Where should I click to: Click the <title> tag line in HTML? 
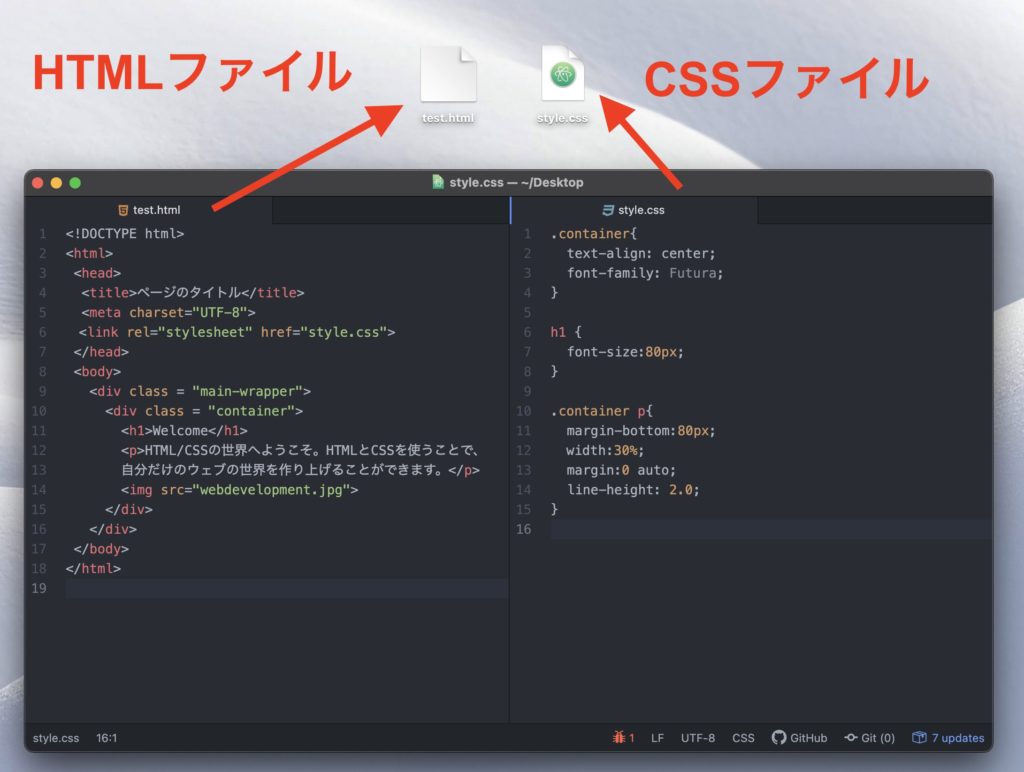(193, 293)
